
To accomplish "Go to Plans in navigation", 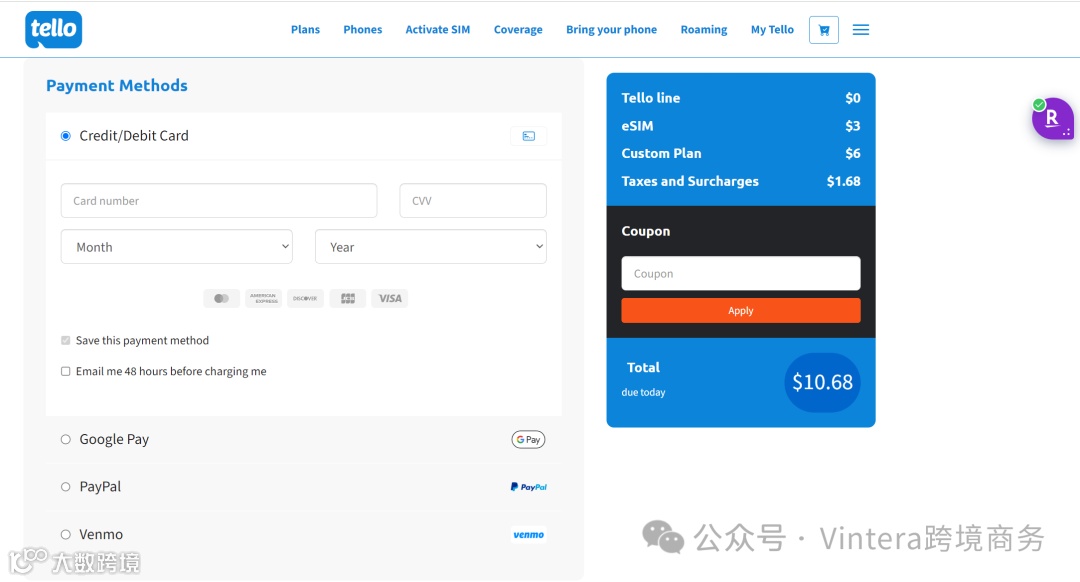I will click(305, 30).
